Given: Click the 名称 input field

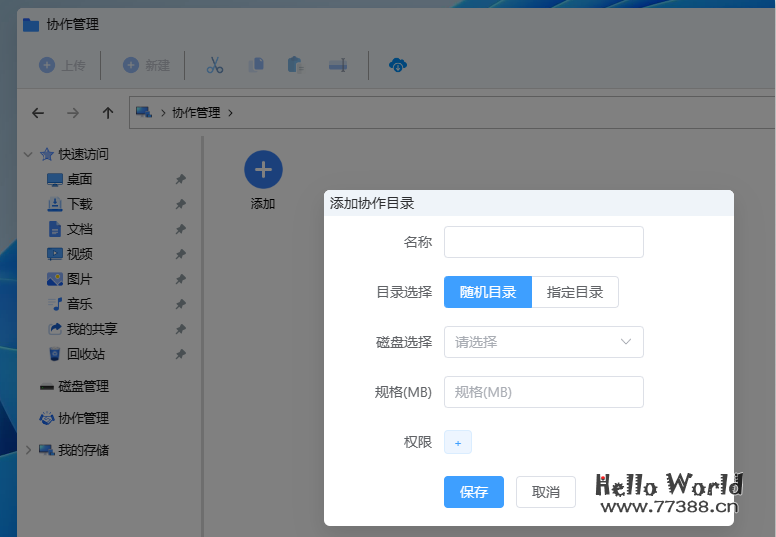Looking at the screenshot, I should [x=544, y=242].
